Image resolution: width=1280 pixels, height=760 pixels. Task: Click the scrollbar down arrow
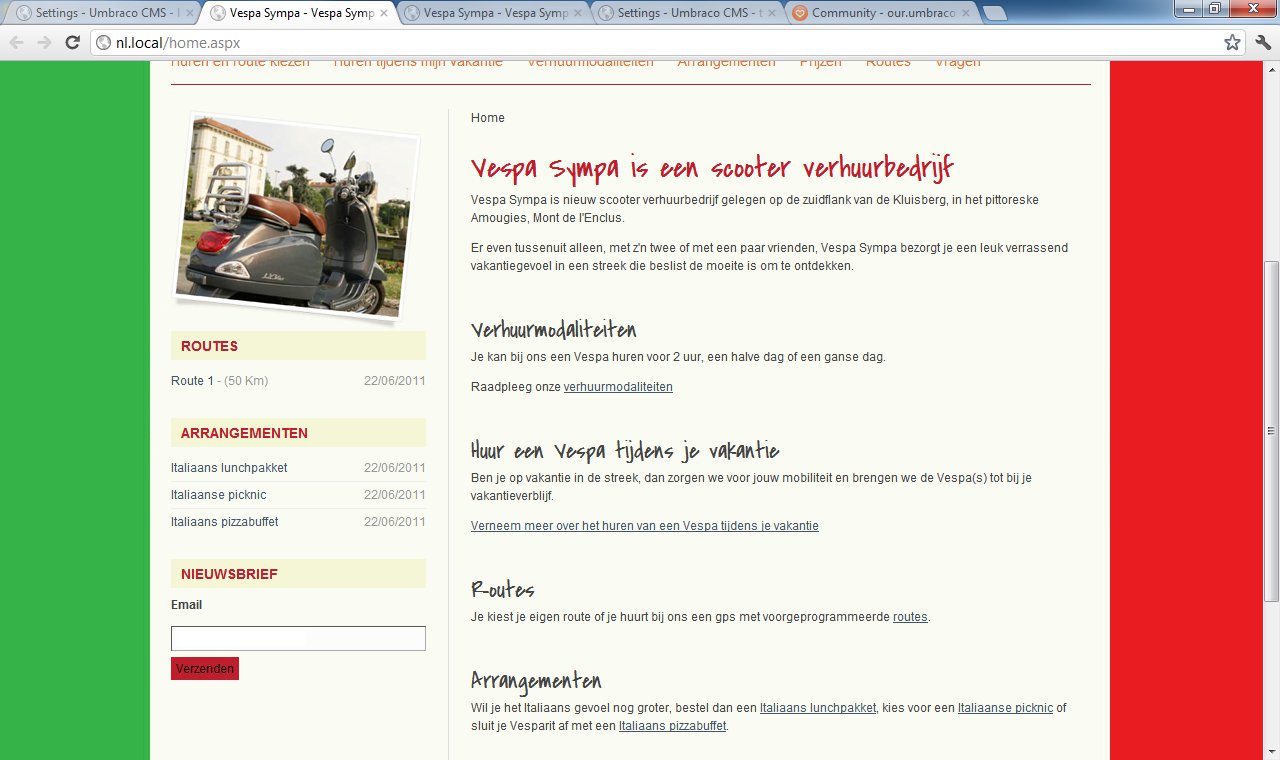(x=1271, y=752)
